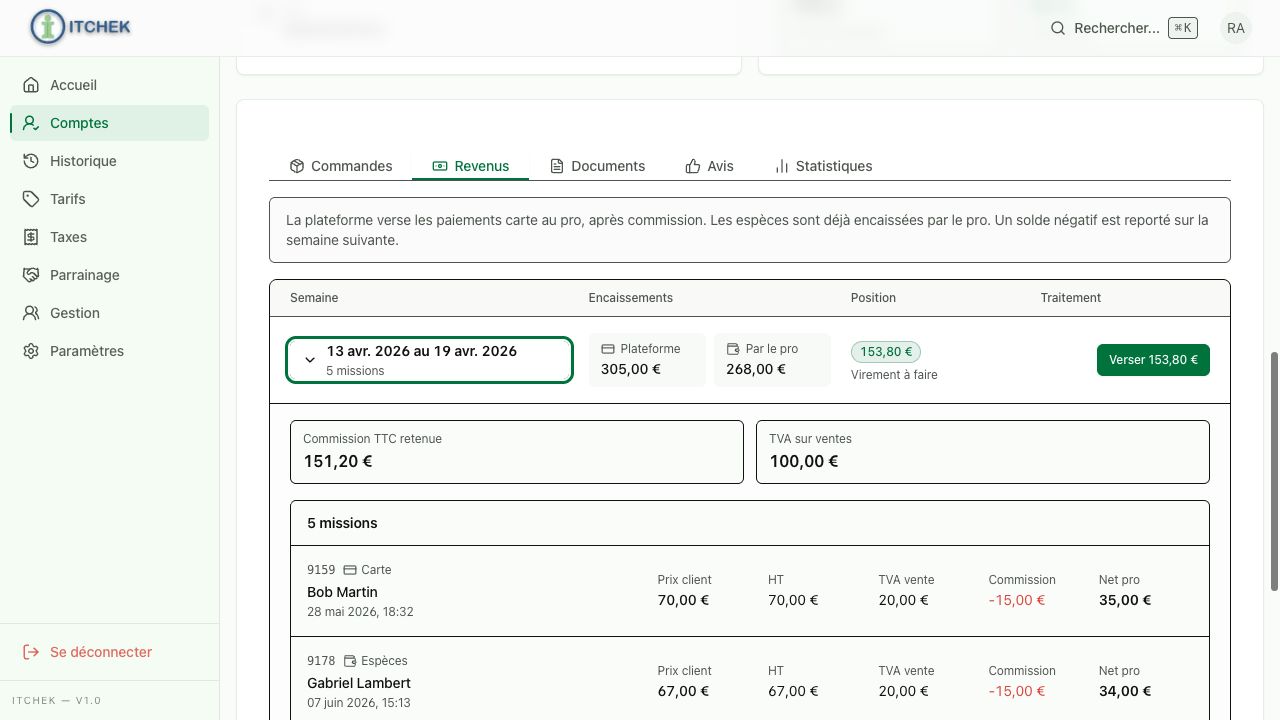Open the Commandes tab

coord(341,166)
